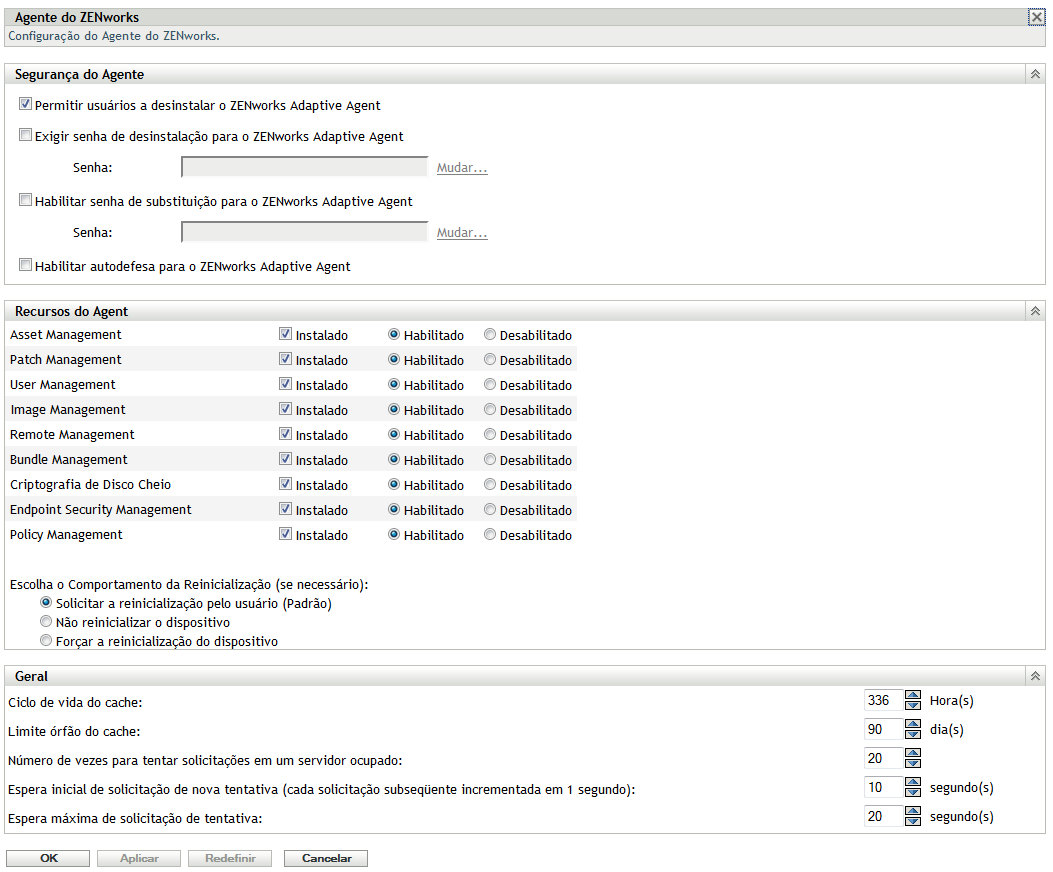Image resolution: width=1053 pixels, height=872 pixels.
Task: Enable Habilitar senha de substituição checkbox
Action: coord(26,200)
